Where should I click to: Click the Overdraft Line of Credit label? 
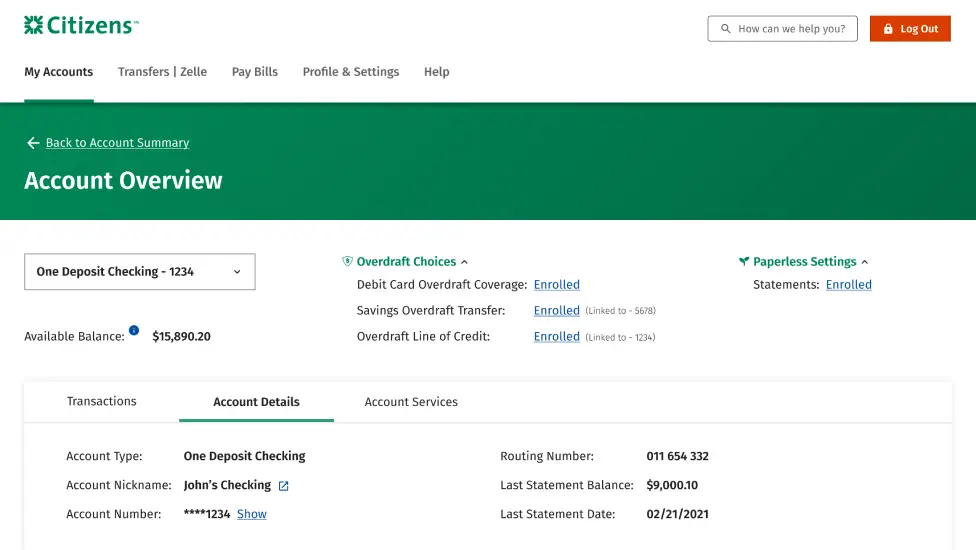423,337
